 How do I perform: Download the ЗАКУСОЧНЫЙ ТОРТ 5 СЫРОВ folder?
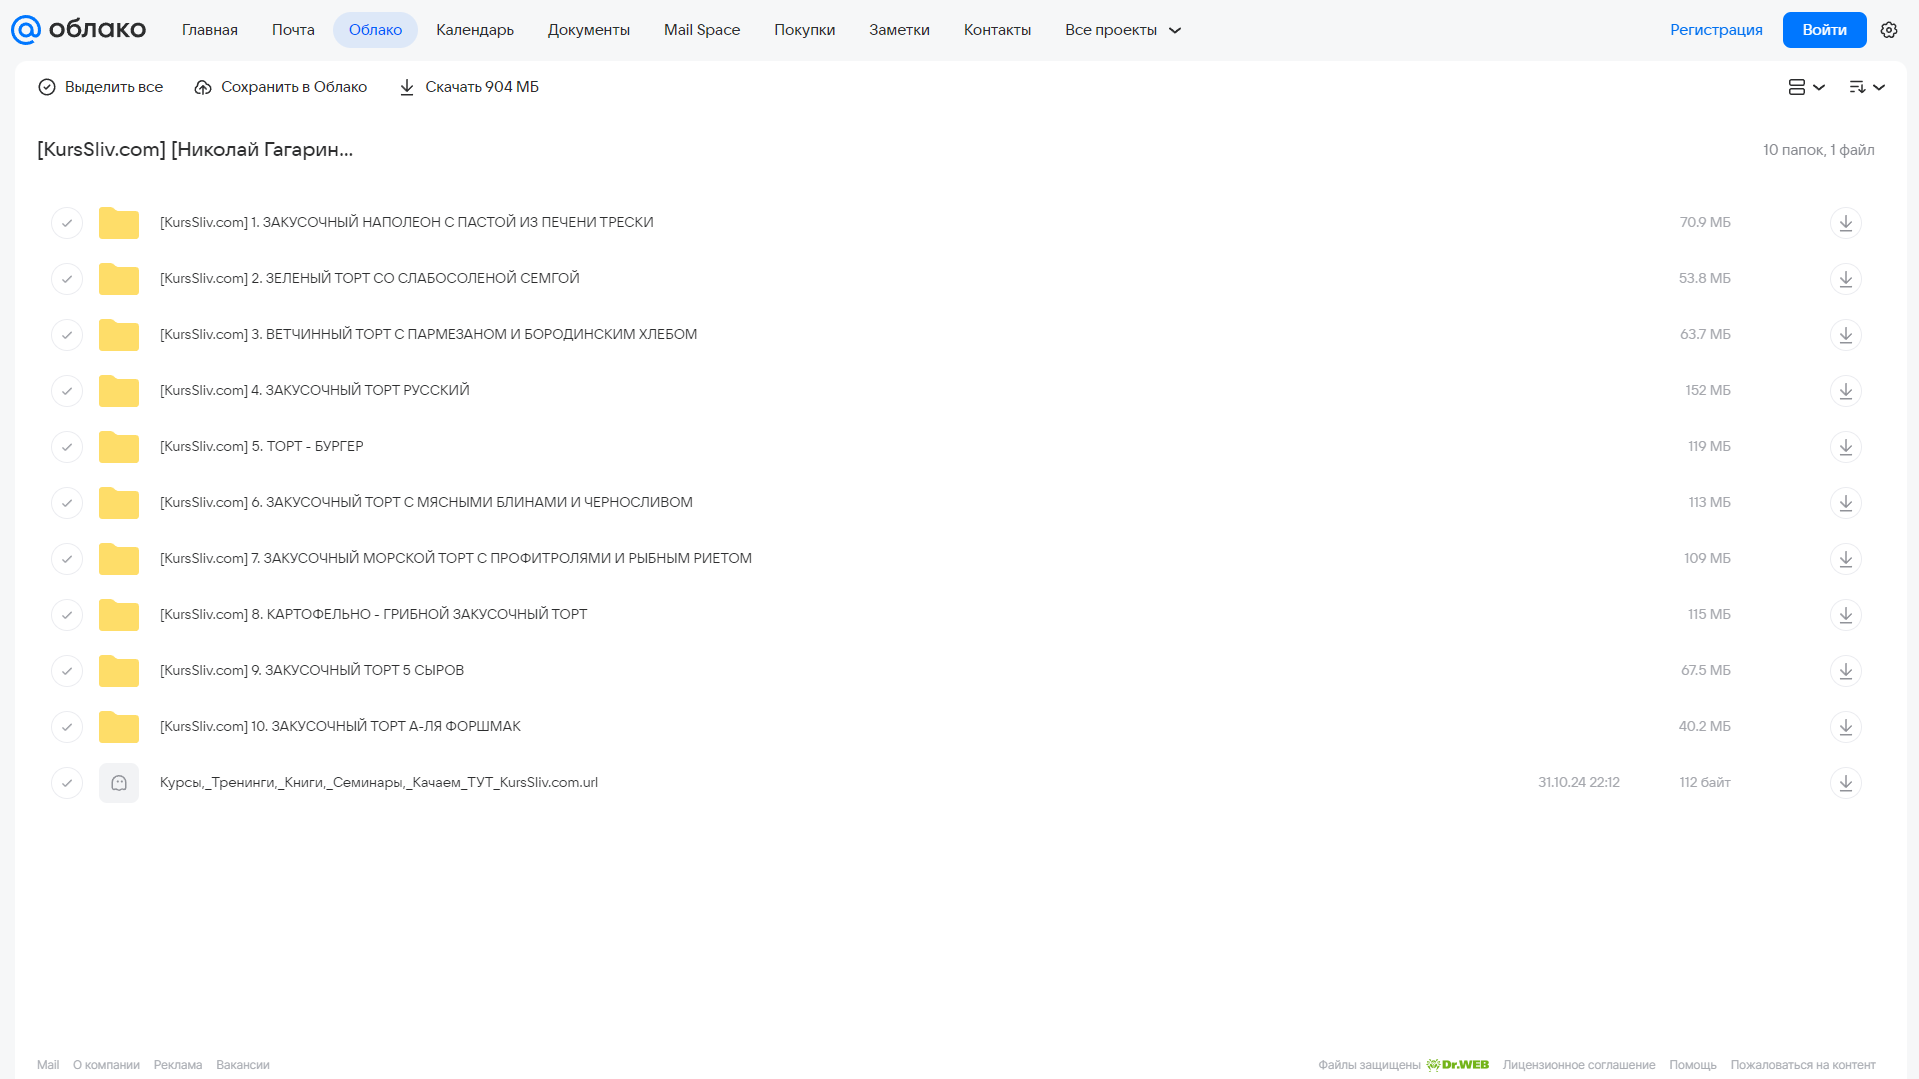pyautogui.click(x=1846, y=671)
